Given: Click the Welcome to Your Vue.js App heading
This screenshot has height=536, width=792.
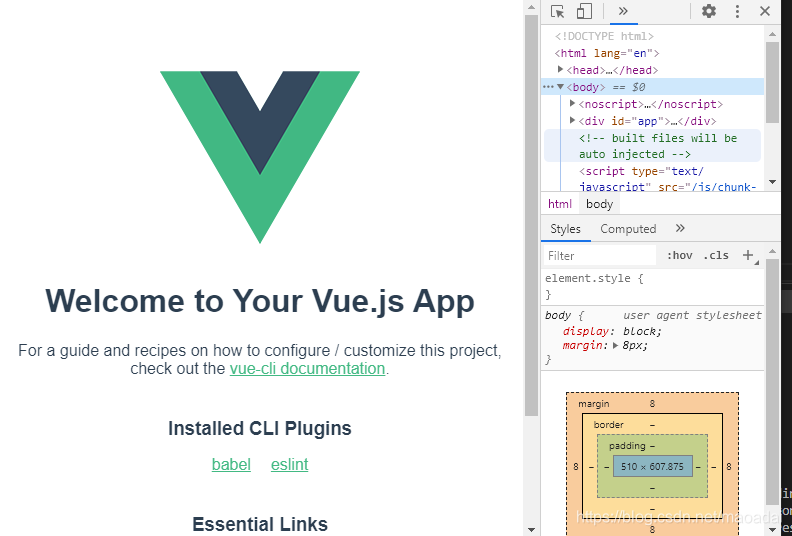Looking at the screenshot, I should (x=260, y=301).
